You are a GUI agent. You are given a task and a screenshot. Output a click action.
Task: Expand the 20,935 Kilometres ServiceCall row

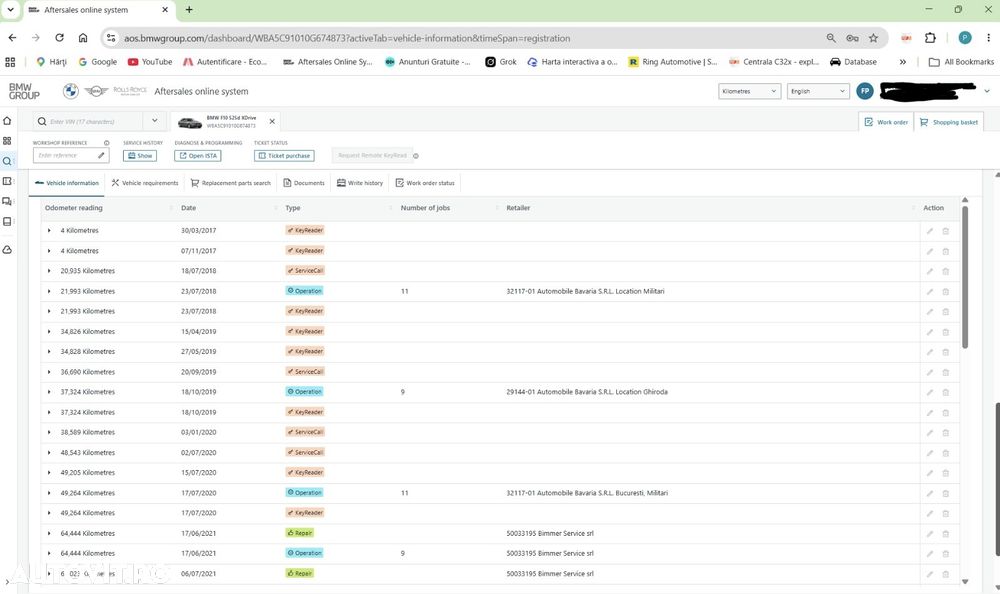pos(49,271)
